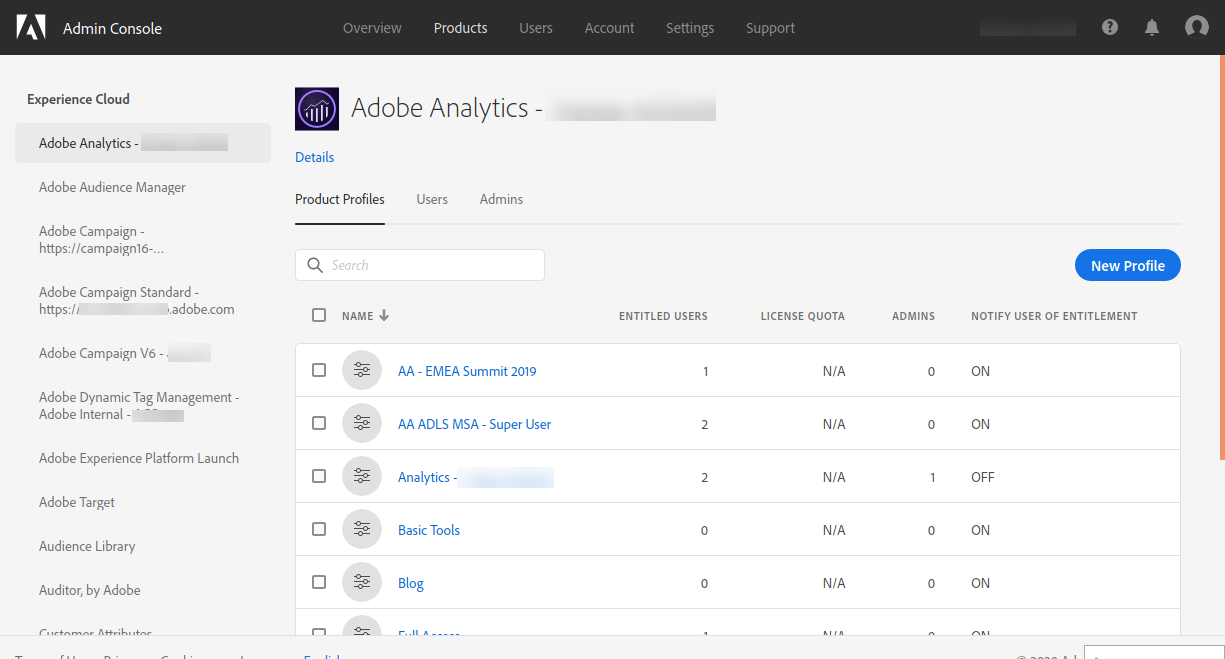Check the AA ADLS MSA - Super User checkbox

click(319, 423)
